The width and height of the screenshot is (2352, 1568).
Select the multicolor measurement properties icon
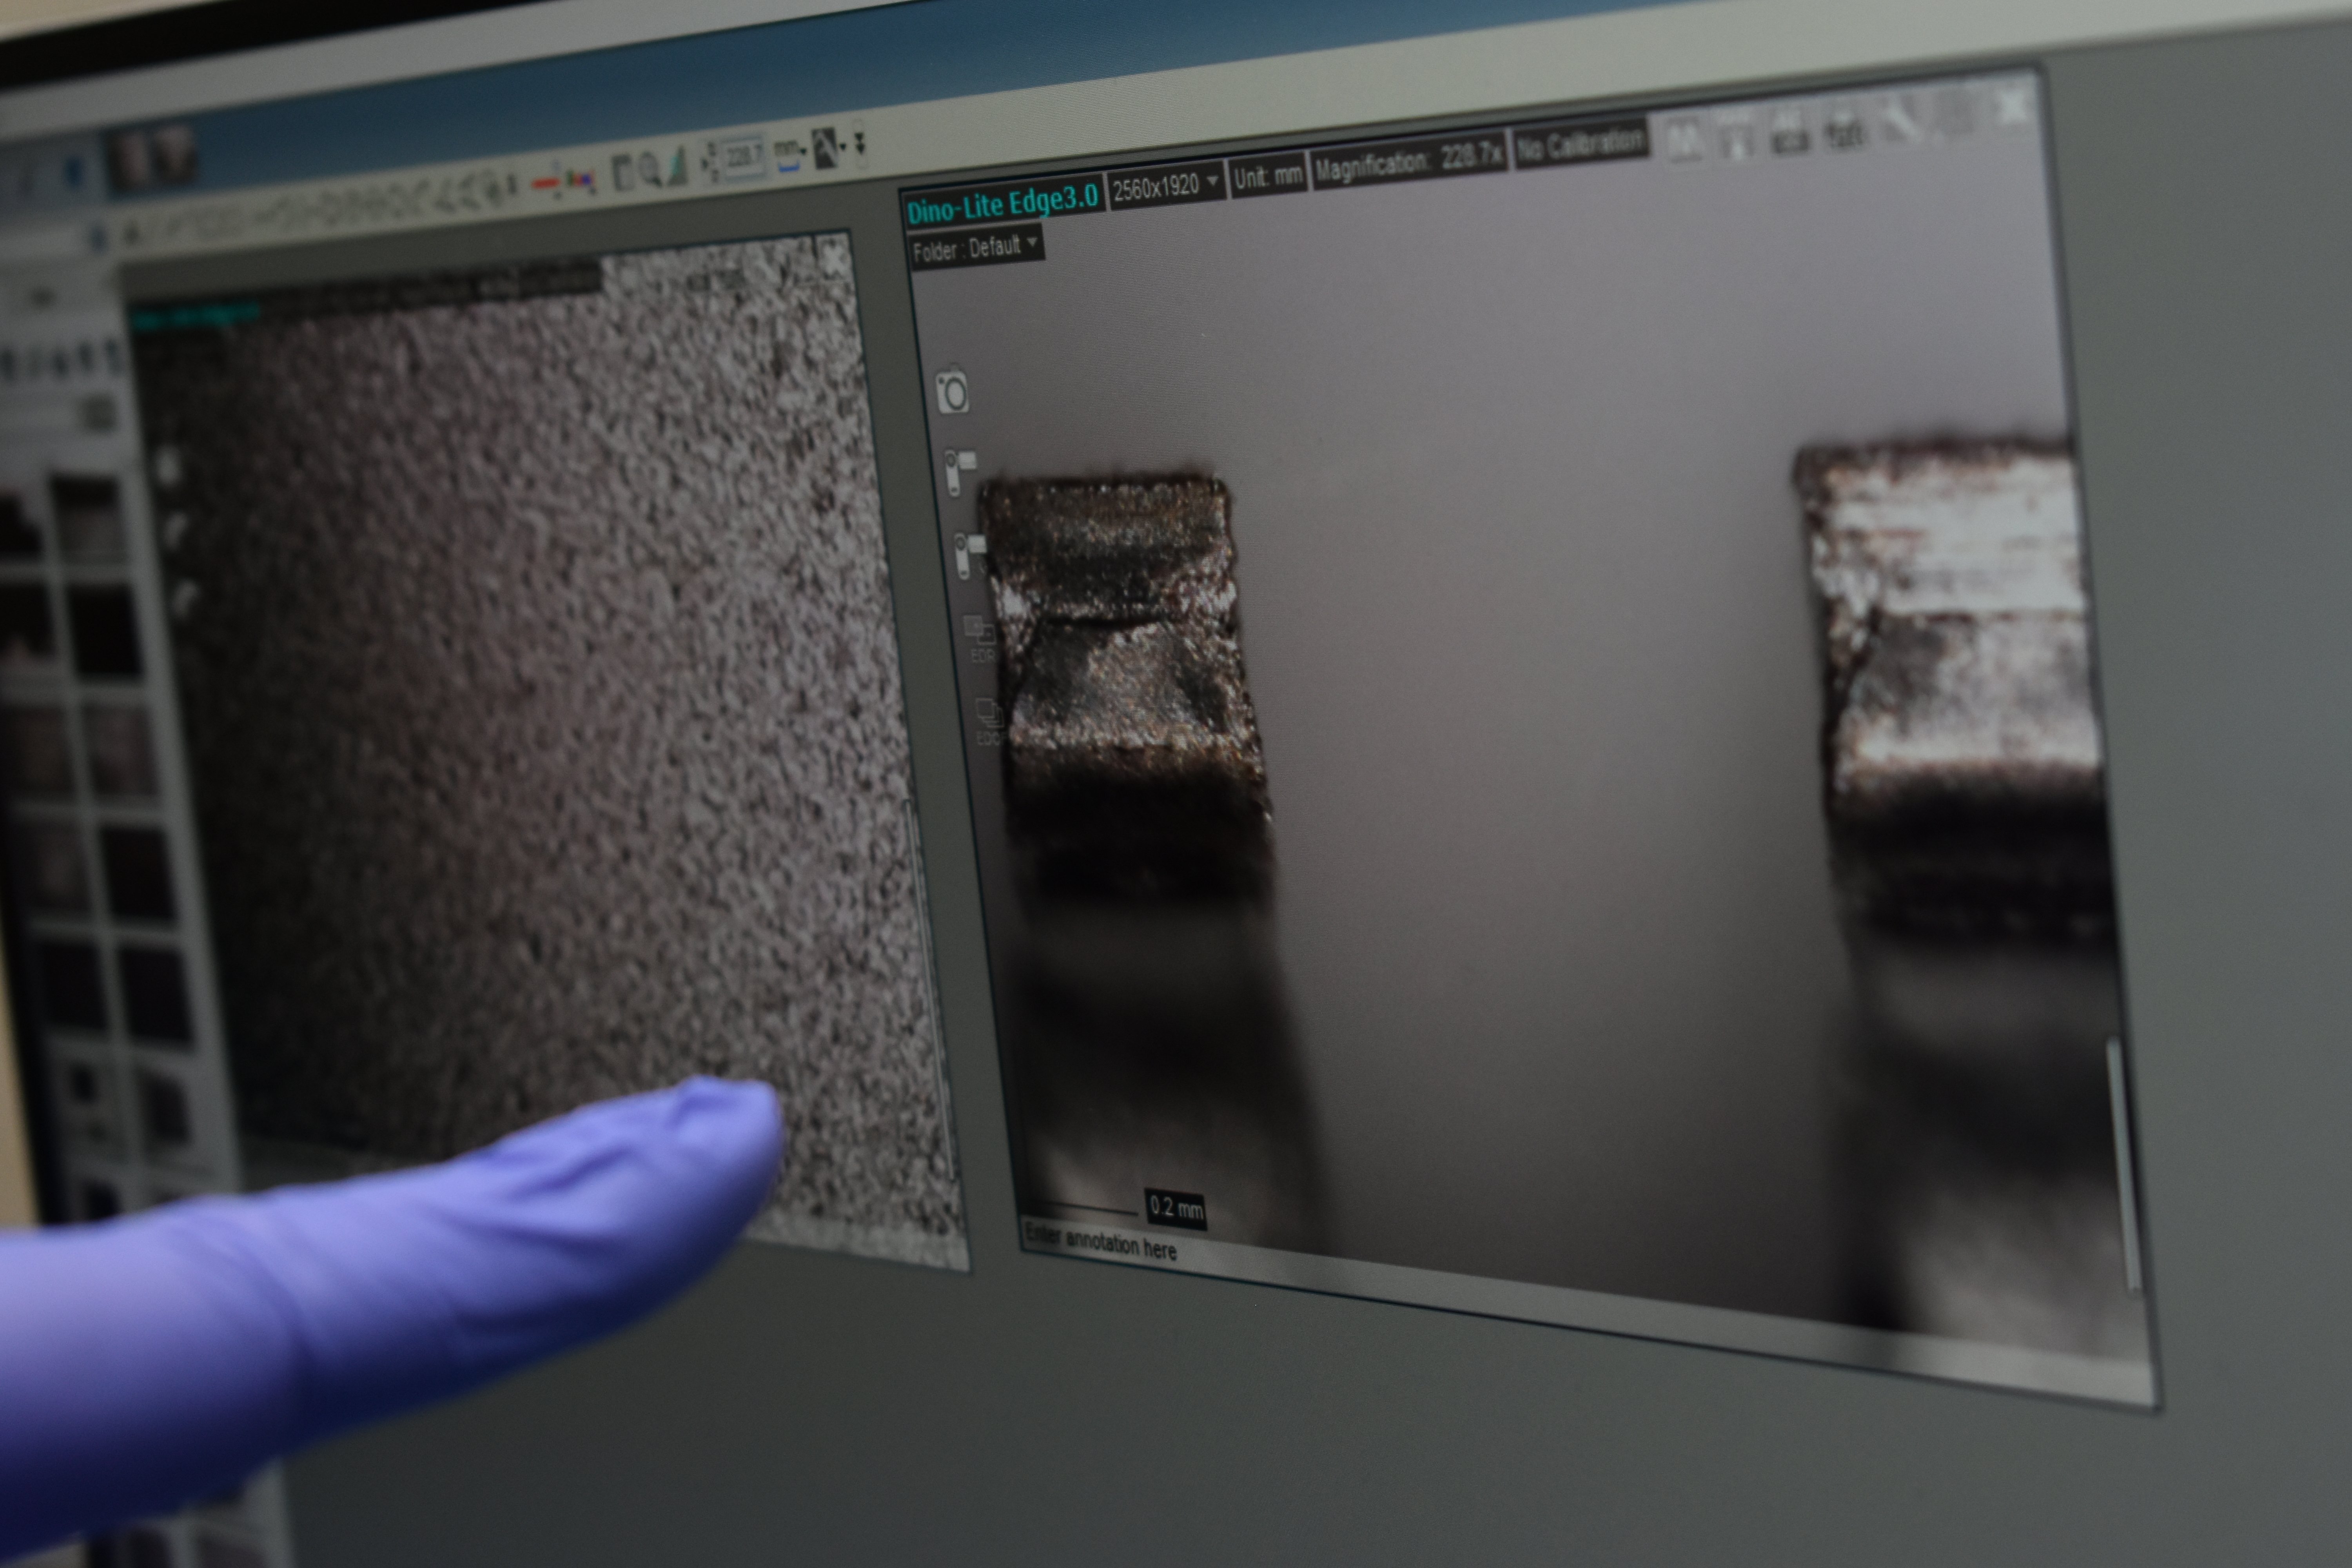tap(580, 180)
